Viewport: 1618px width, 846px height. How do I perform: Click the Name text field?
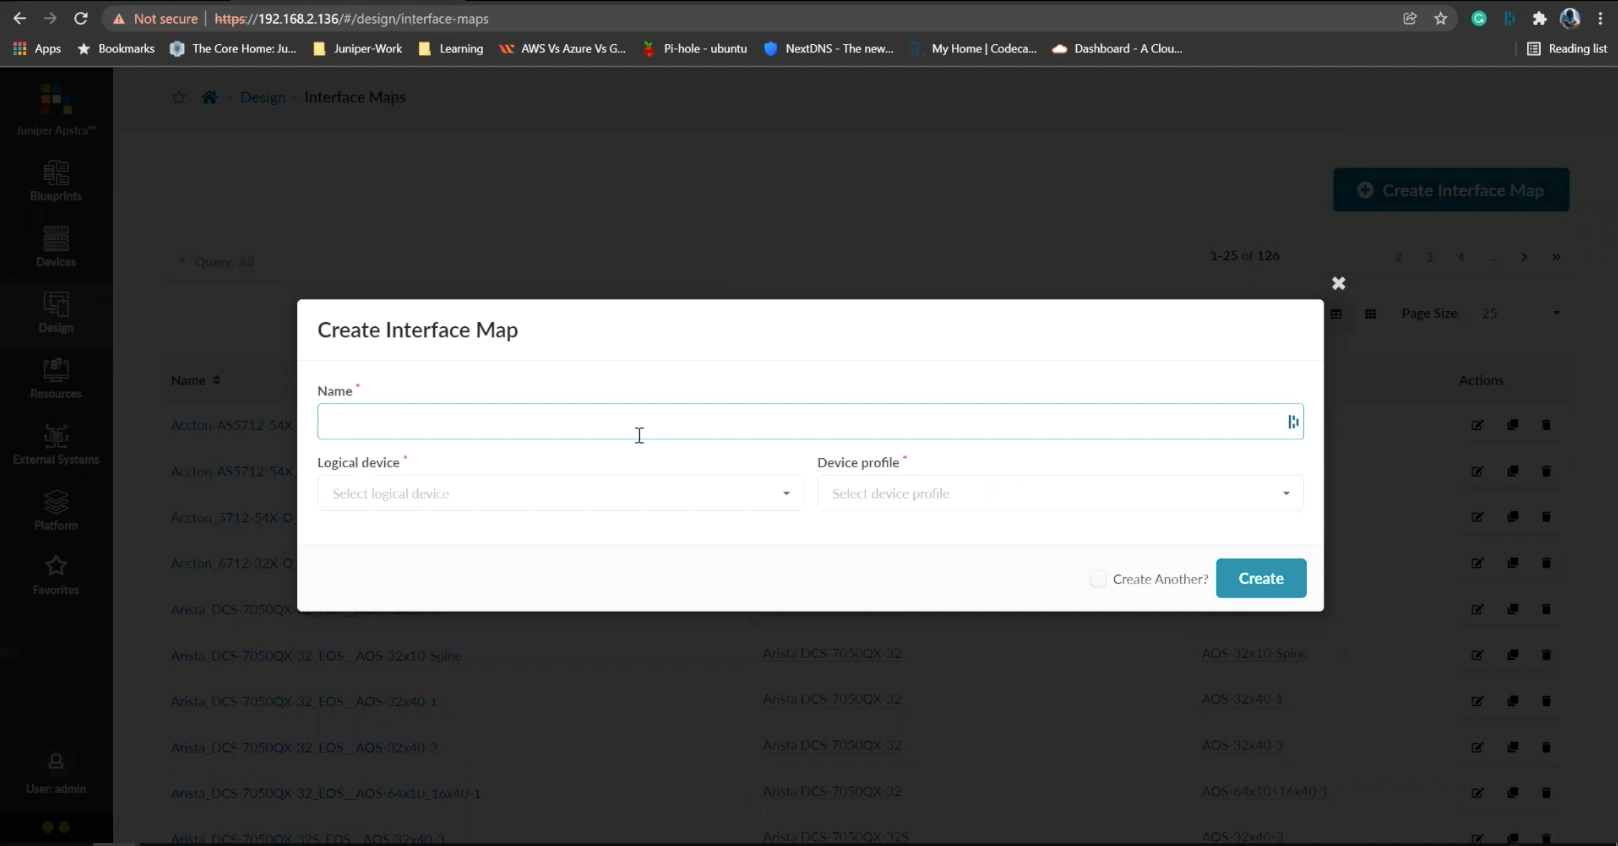810,421
